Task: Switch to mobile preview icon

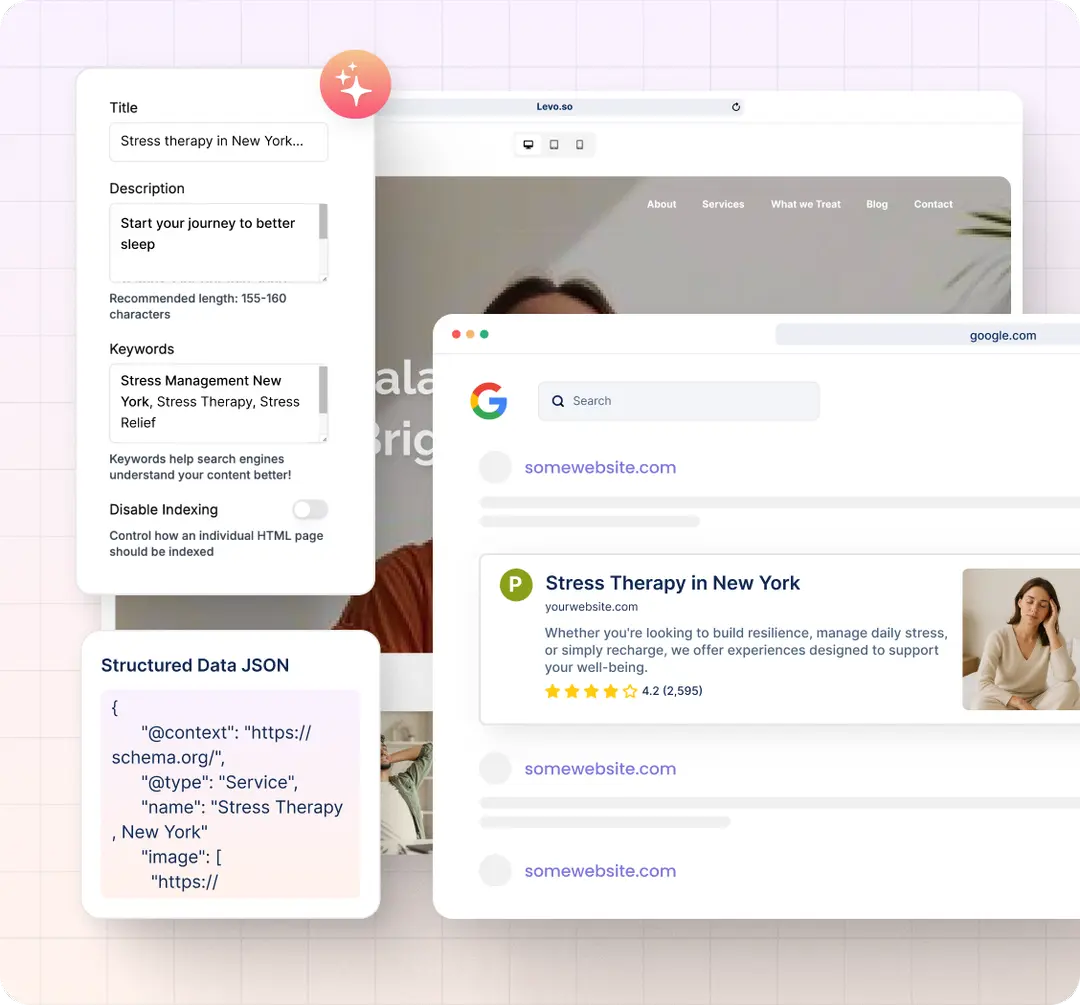Action: pos(579,145)
